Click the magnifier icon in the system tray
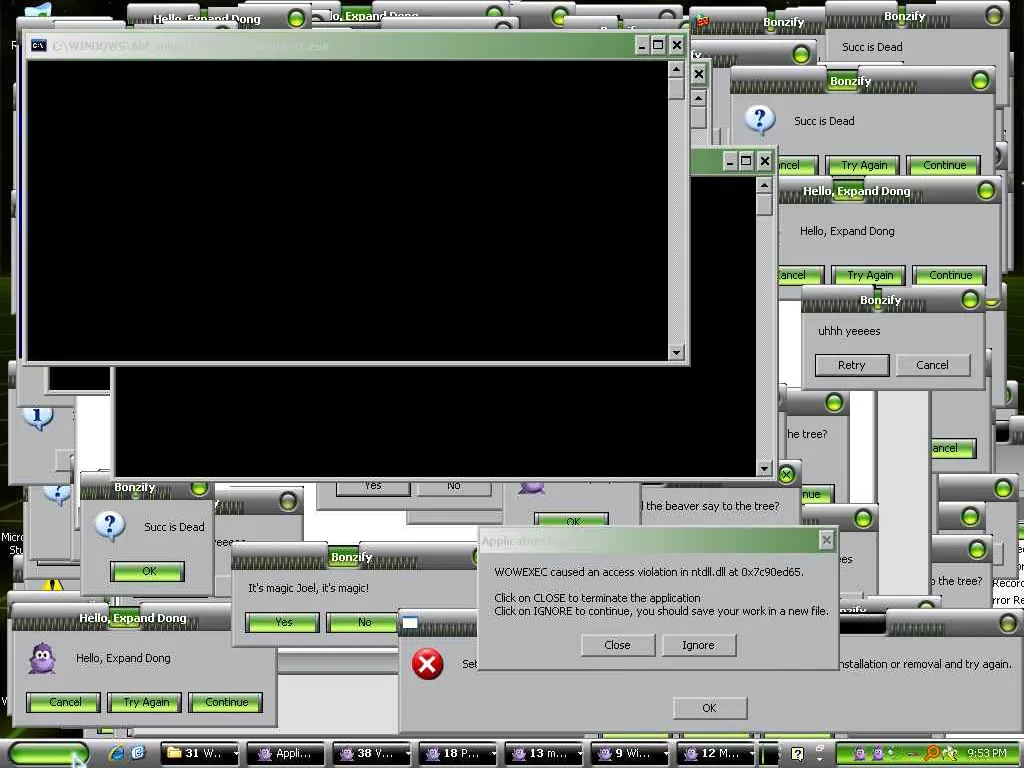1024x768 pixels. pyautogui.click(x=933, y=753)
